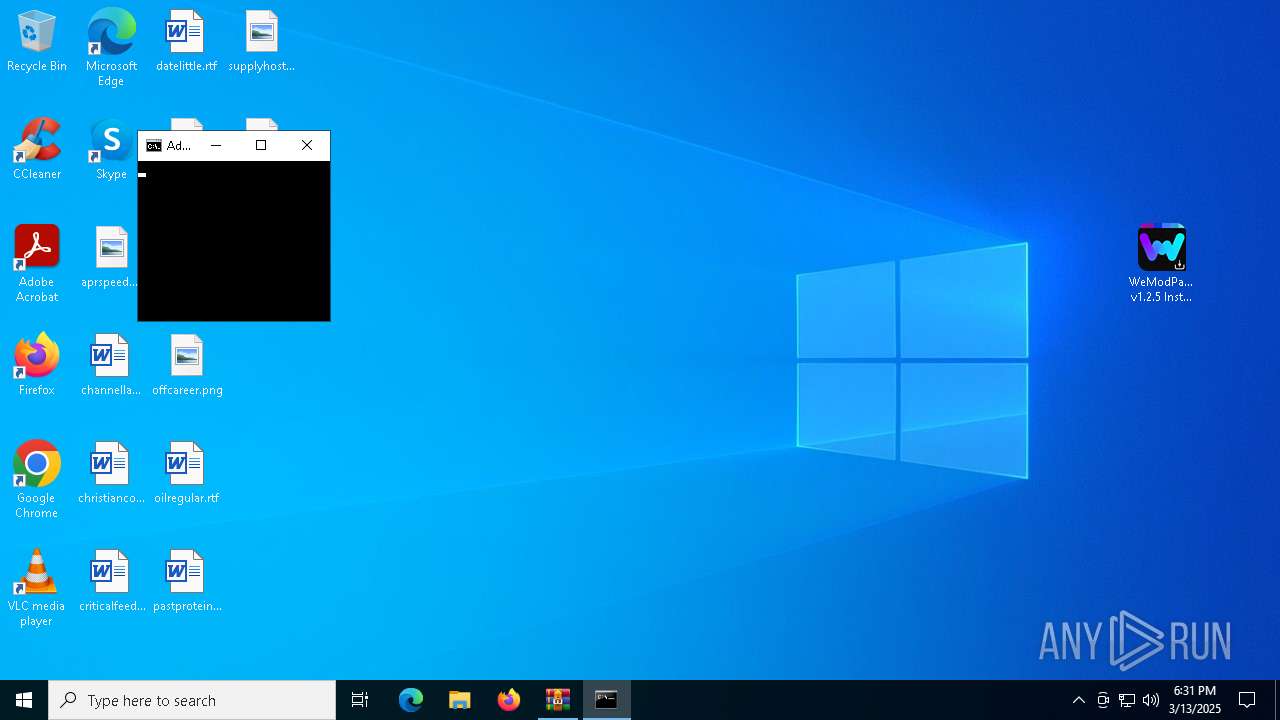Select the datelittle.rtf file icon

pyautogui.click(x=186, y=42)
